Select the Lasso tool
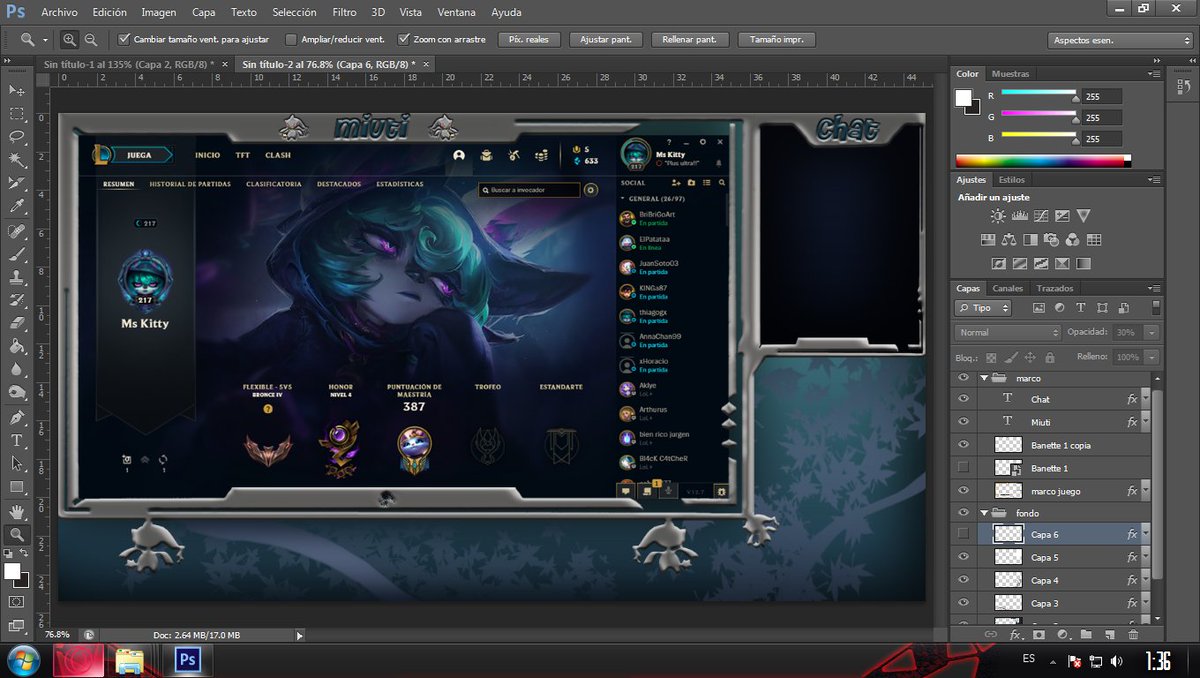1200x678 pixels. click(x=16, y=137)
